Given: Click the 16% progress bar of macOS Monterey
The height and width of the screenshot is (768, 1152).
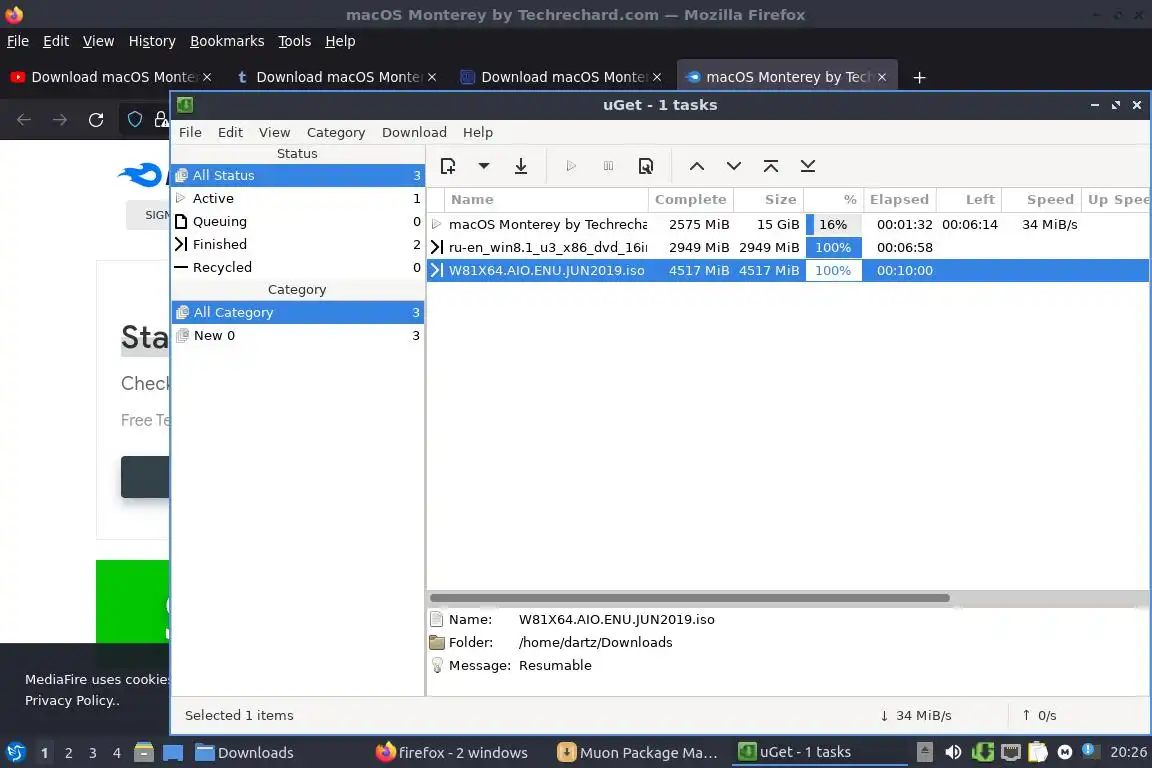Looking at the screenshot, I should pos(834,224).
